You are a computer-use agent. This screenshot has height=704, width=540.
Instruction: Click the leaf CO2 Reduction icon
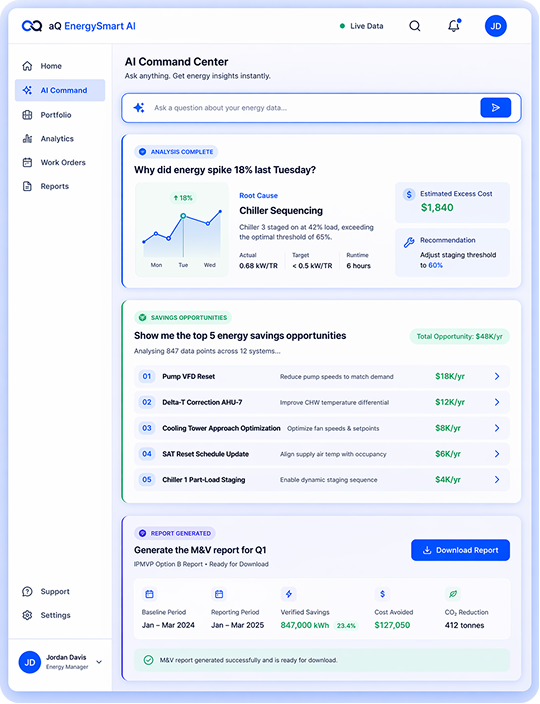click(453, 594)
